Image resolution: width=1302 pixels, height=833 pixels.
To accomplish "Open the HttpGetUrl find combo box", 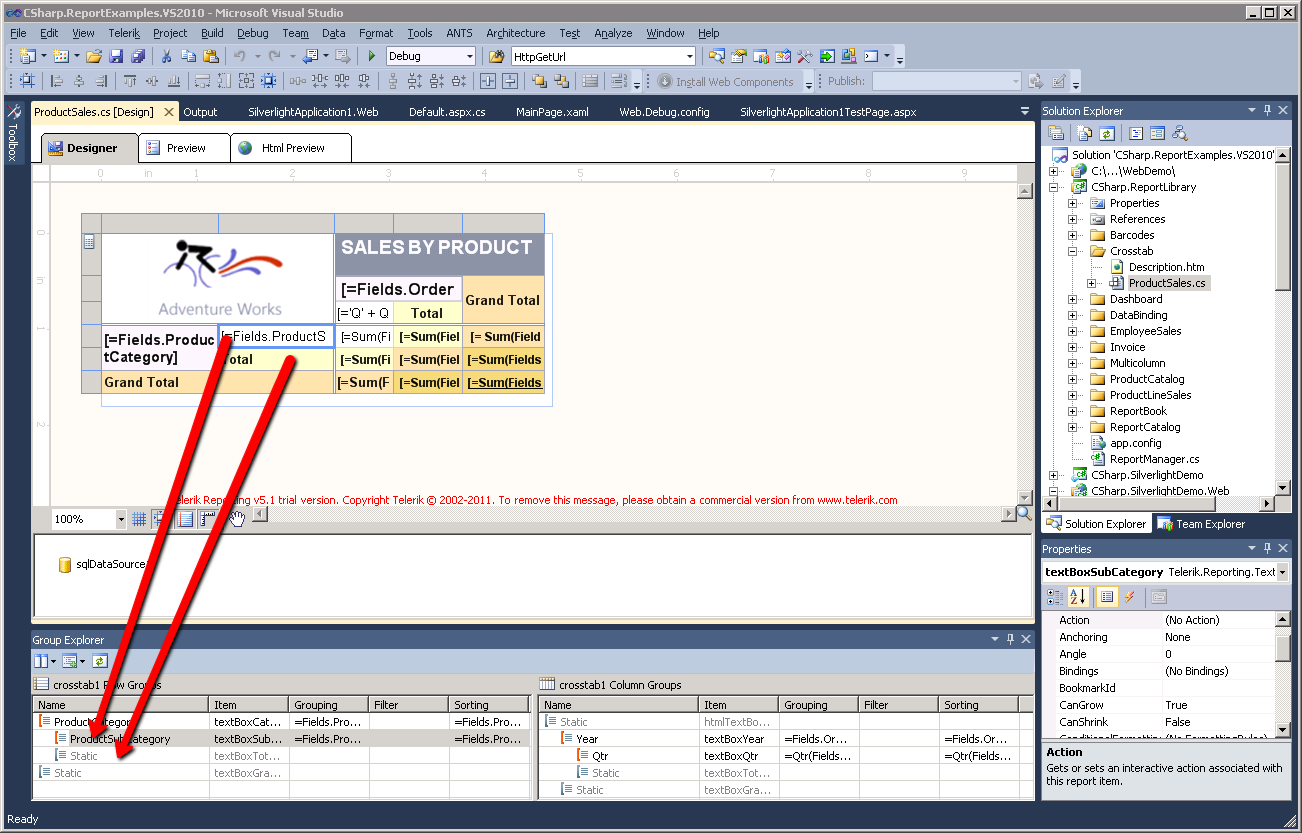I will tap(690, 57).
